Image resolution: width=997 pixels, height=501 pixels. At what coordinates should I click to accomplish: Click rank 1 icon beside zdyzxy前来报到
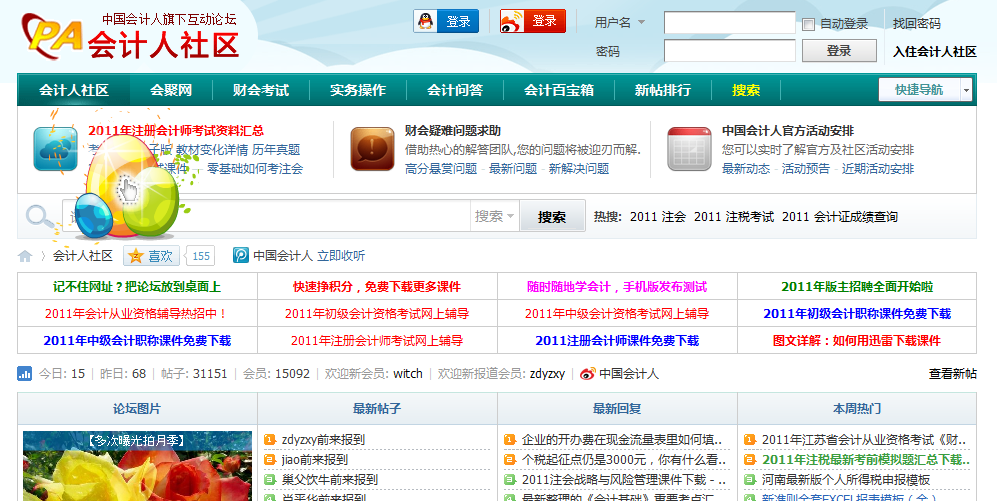pos(270,439)
